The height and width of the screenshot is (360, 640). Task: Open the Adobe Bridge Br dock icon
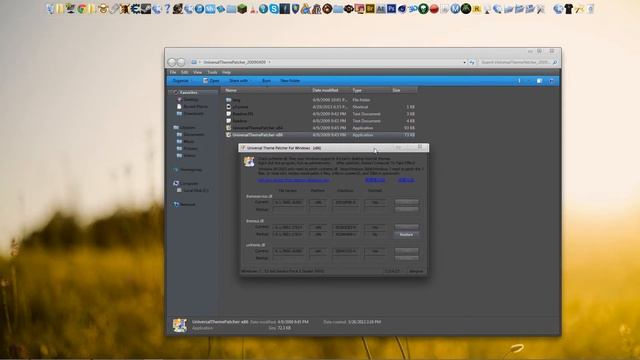pyautogui.click(x=370, y=9)
